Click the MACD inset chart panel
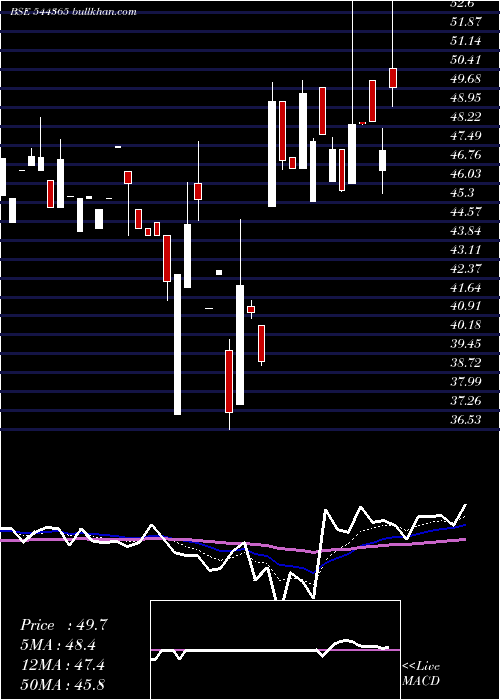Image resolution: width=500 pixels, height=700 pixels. tap(275, 650)
